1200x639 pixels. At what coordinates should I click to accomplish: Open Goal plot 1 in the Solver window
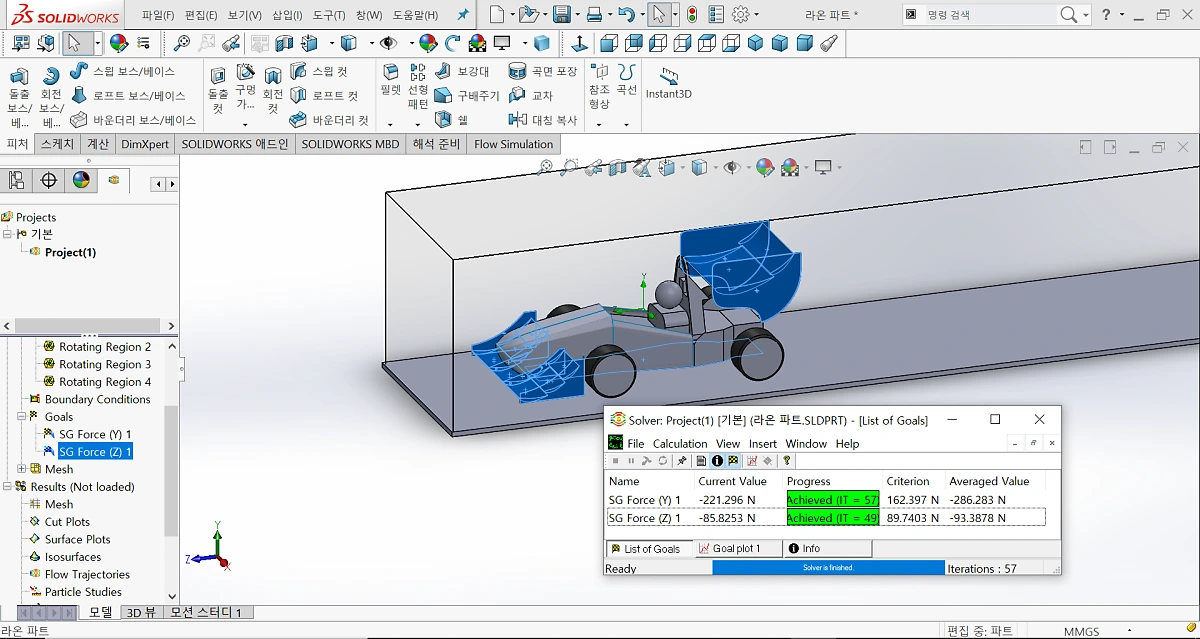[x=737, y=548]
